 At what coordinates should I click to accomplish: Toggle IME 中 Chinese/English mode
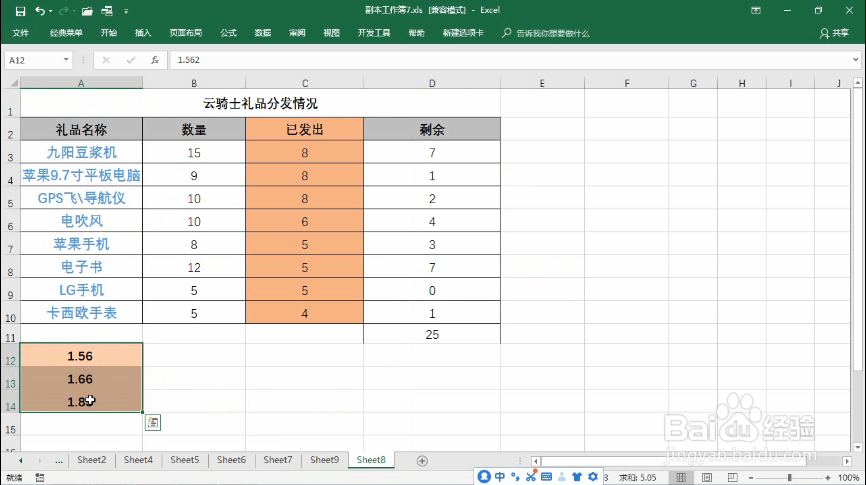(x=500, y=476)
